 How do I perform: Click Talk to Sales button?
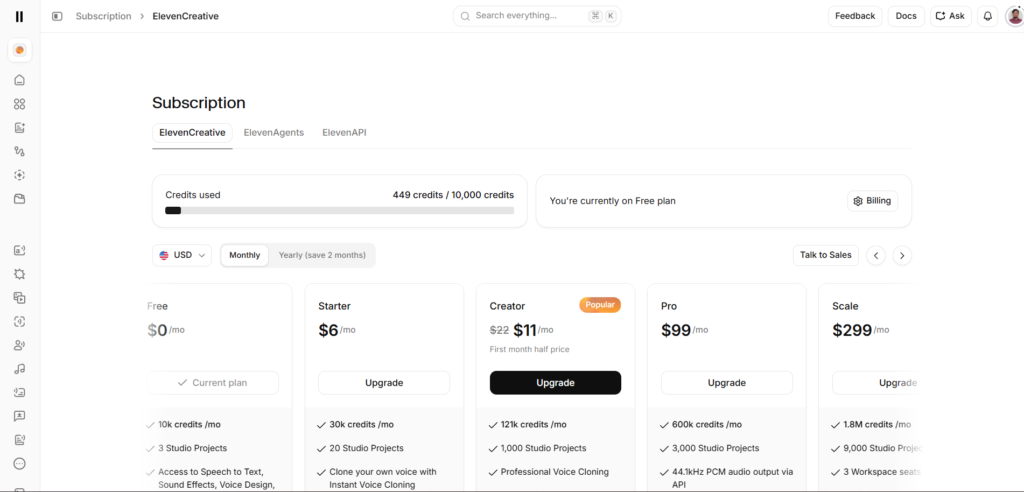click(x=826, y=255)
